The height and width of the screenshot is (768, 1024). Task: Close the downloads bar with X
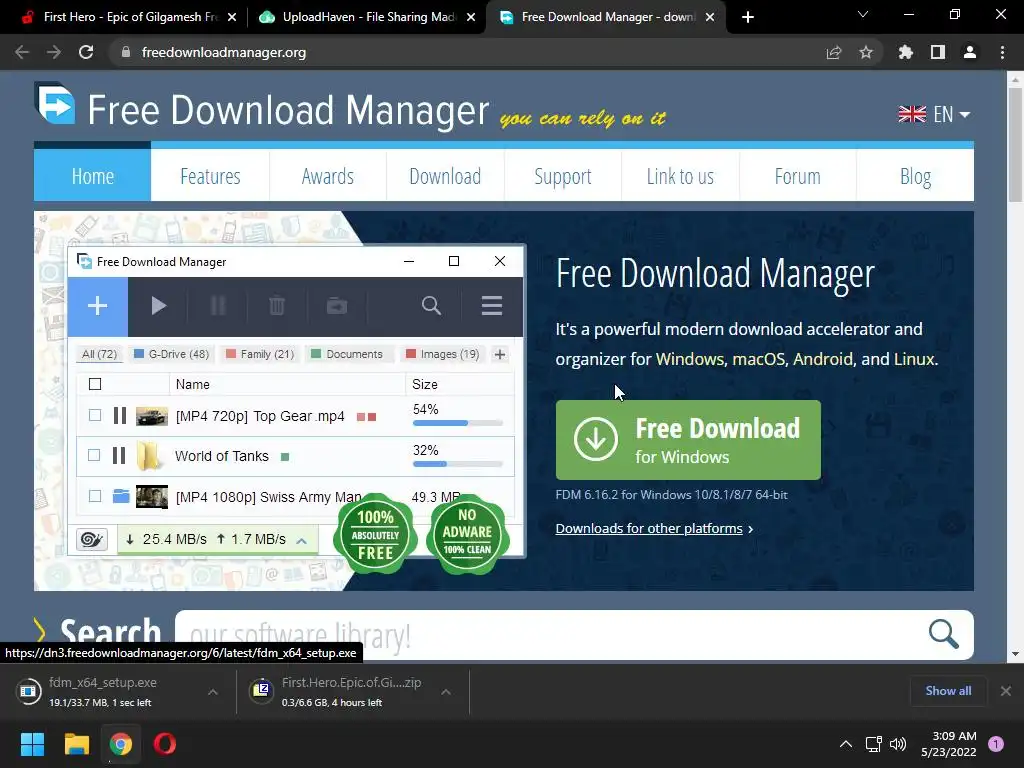(x=1006, y=691)
